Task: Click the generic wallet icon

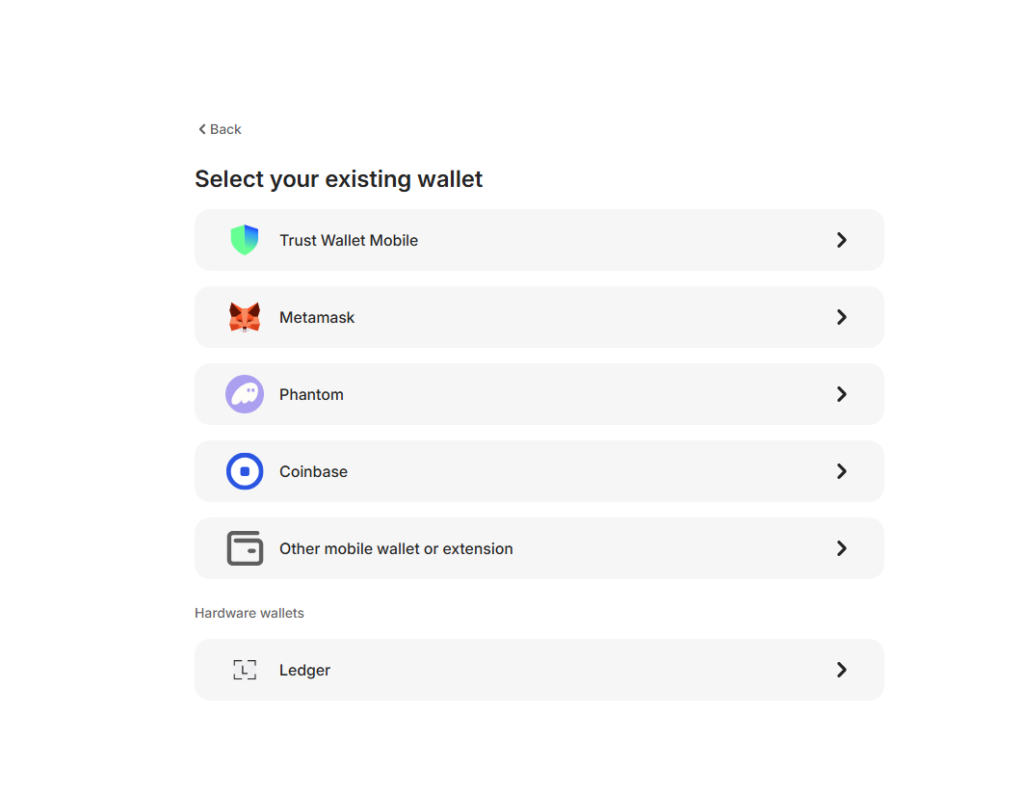Action: coord(245,548)
